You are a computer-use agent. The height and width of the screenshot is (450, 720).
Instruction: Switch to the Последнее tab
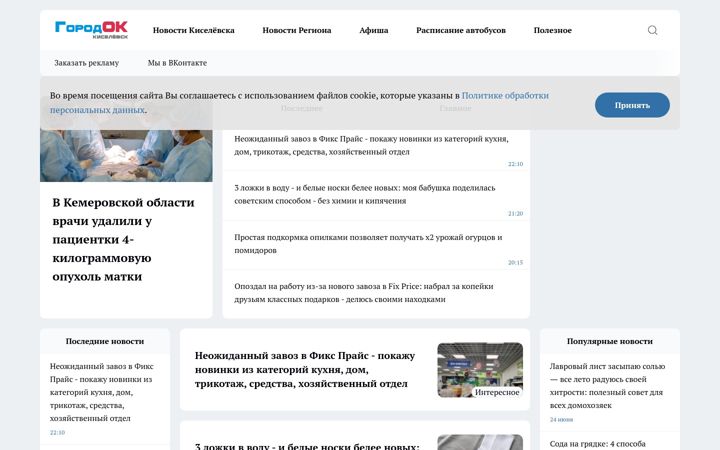tap(301, 108)
